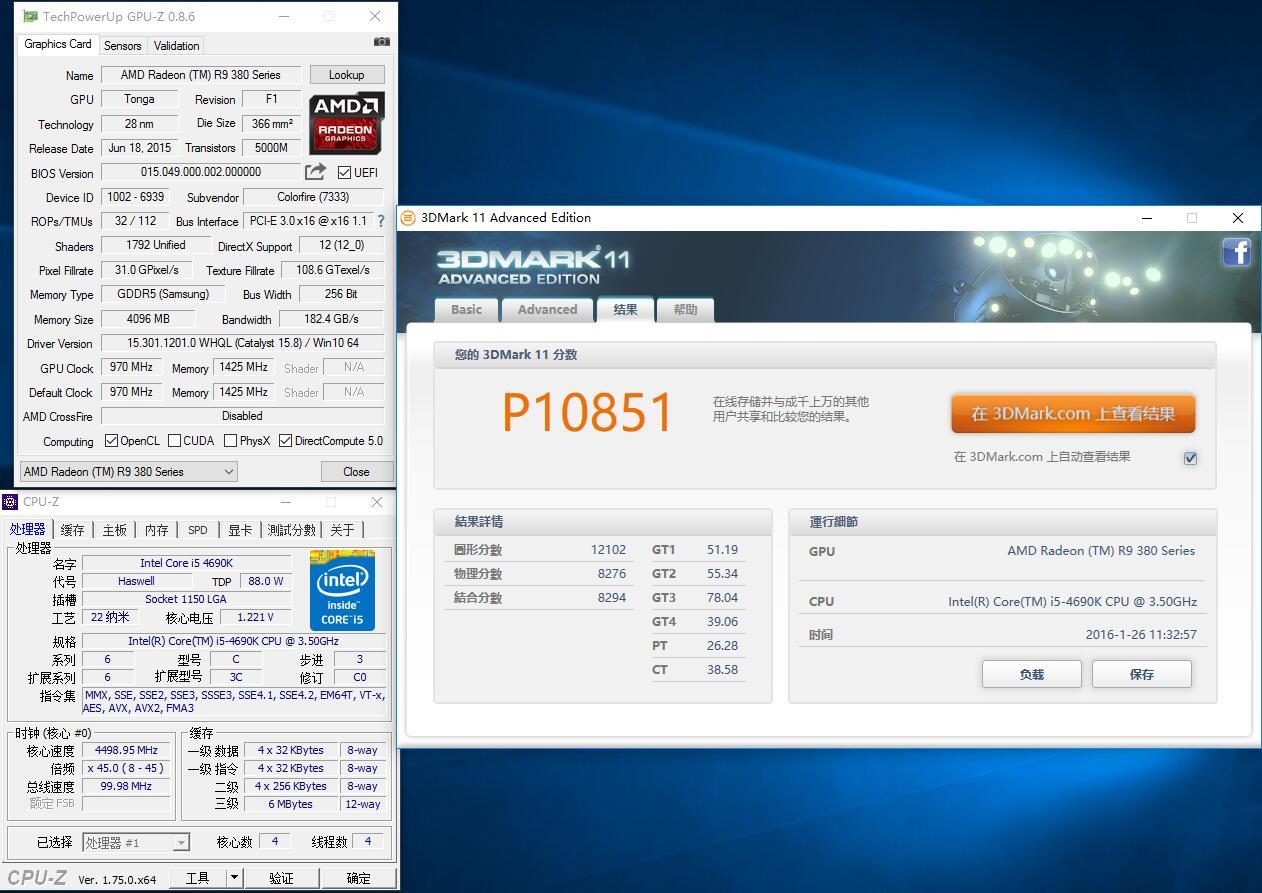Click the 保存 button in 3DMark 11
Viewport: 1262px width, 893px height.
pos(1141,674)
